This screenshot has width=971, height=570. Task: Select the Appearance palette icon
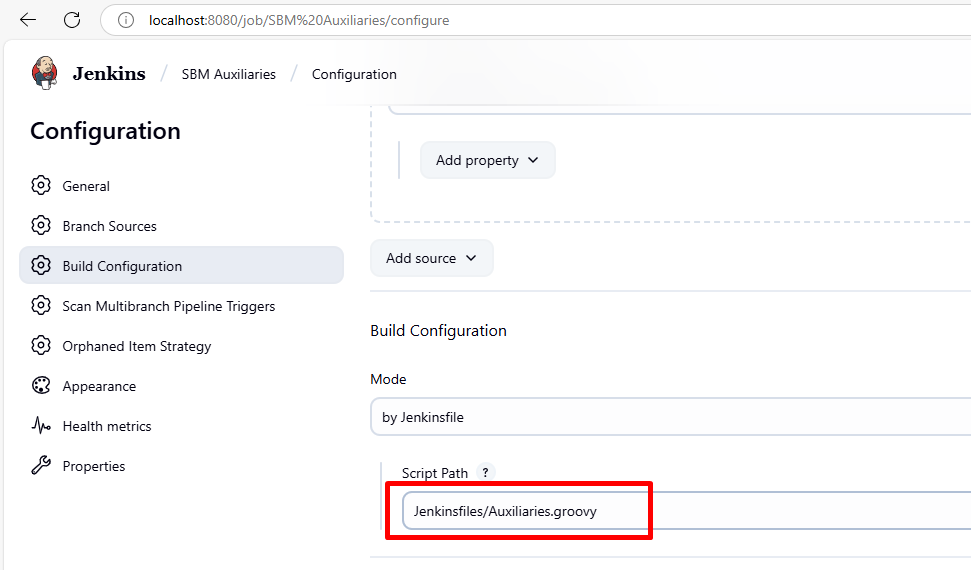[41, 386]
